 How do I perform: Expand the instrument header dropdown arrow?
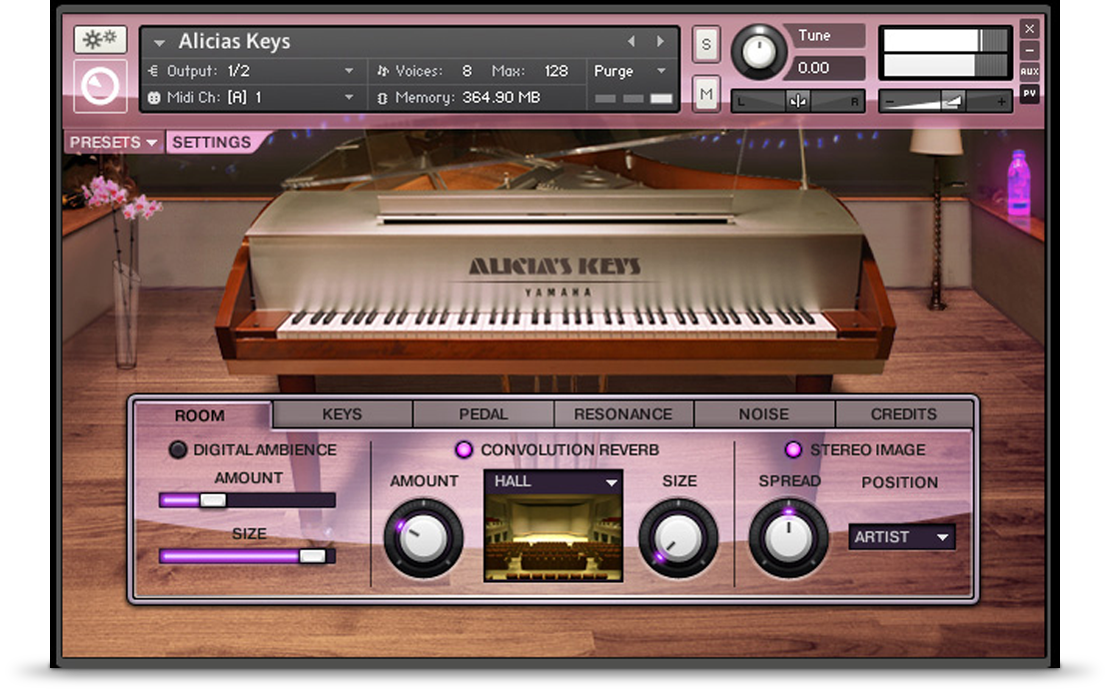tap(159, 42)
